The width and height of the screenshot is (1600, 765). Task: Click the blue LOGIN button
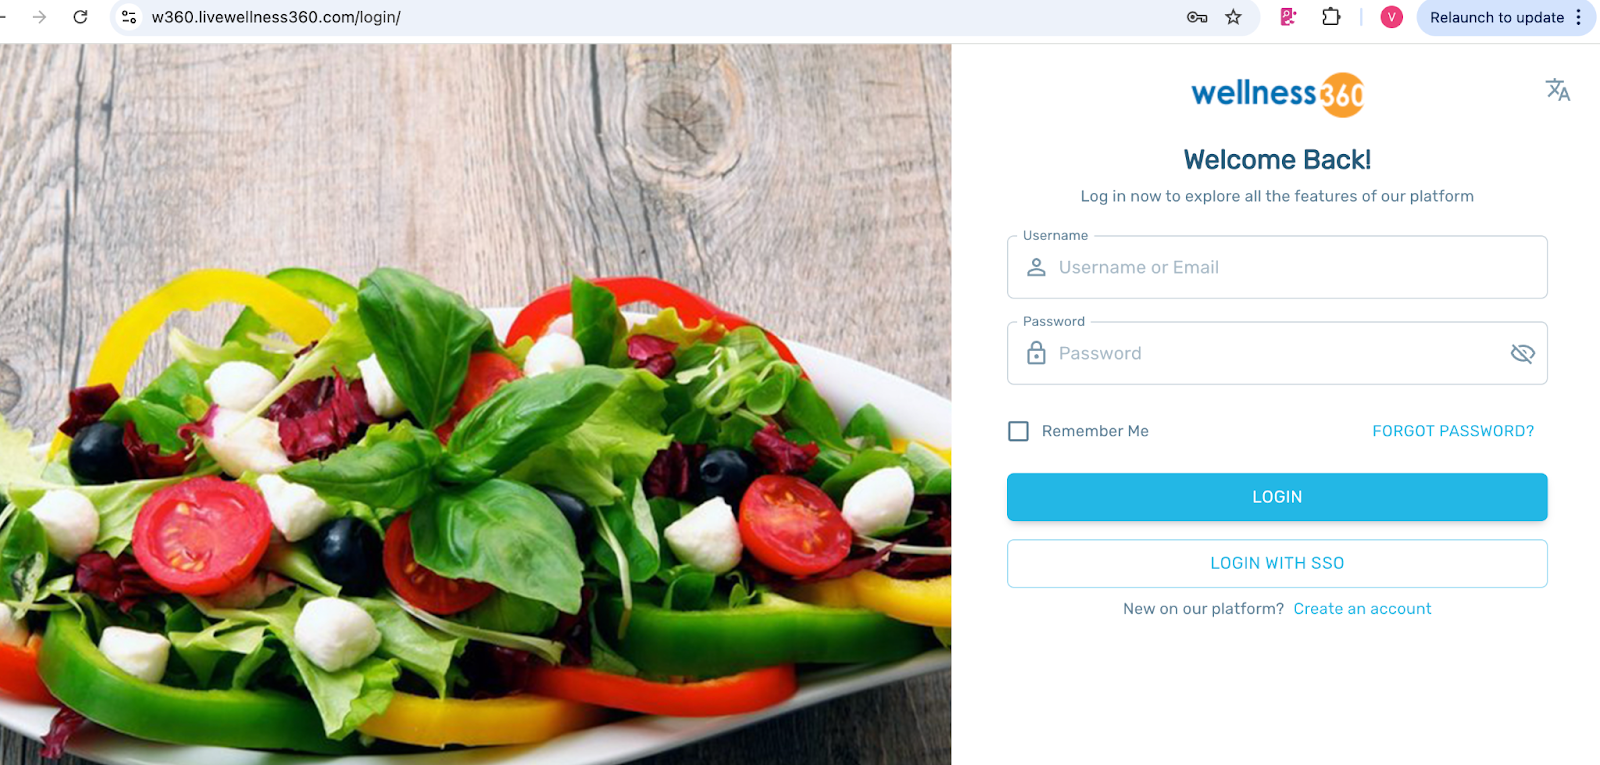pyautogui.click(x=1277, y=497)
